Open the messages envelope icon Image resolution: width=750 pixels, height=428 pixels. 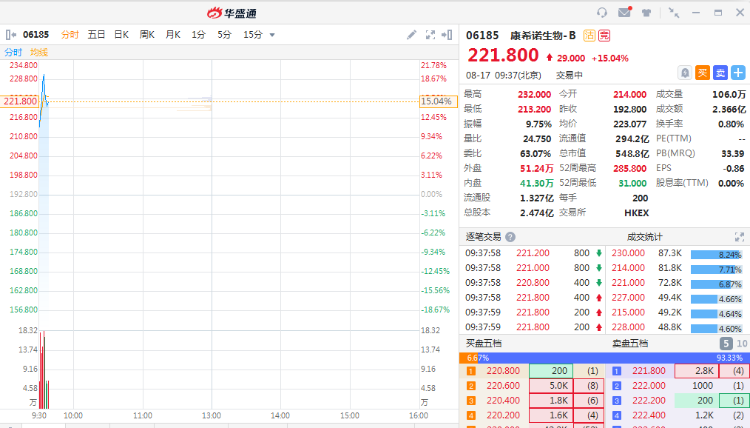pos(624,12)
